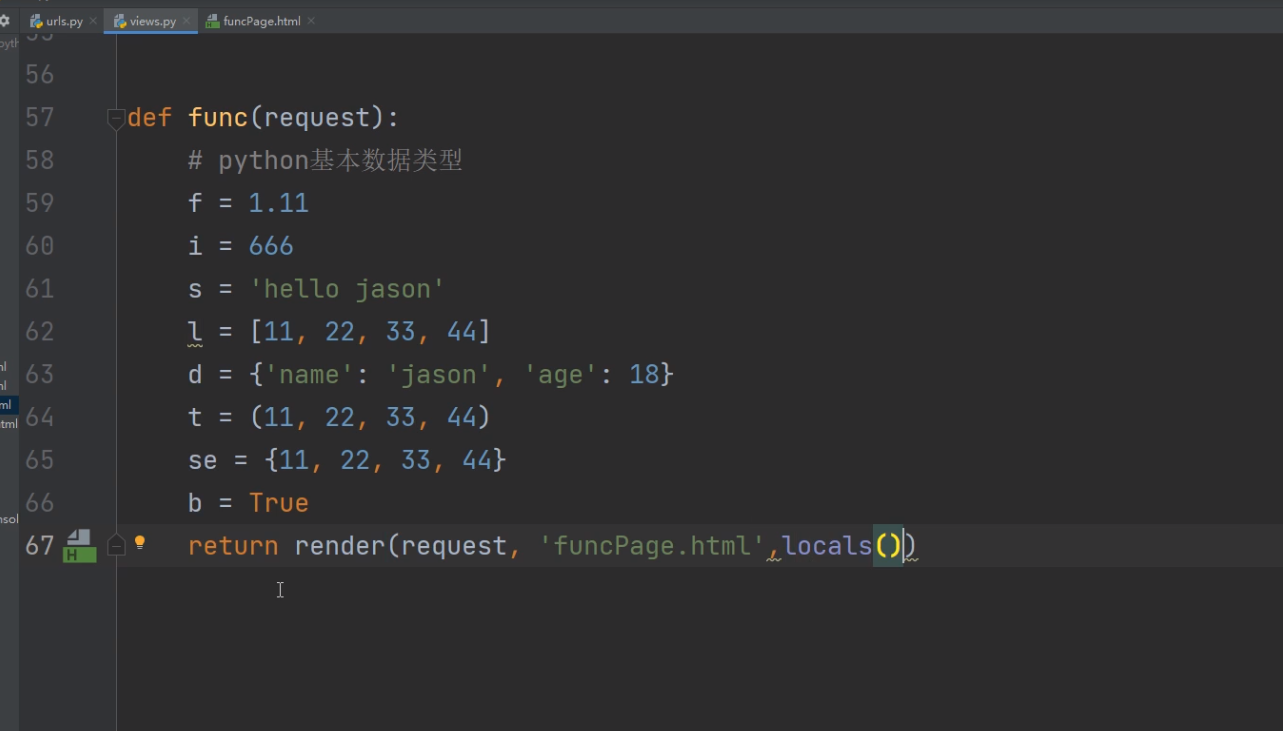
Task: Click the value 18 in the dictionary
Action: [x=644, y=374]
